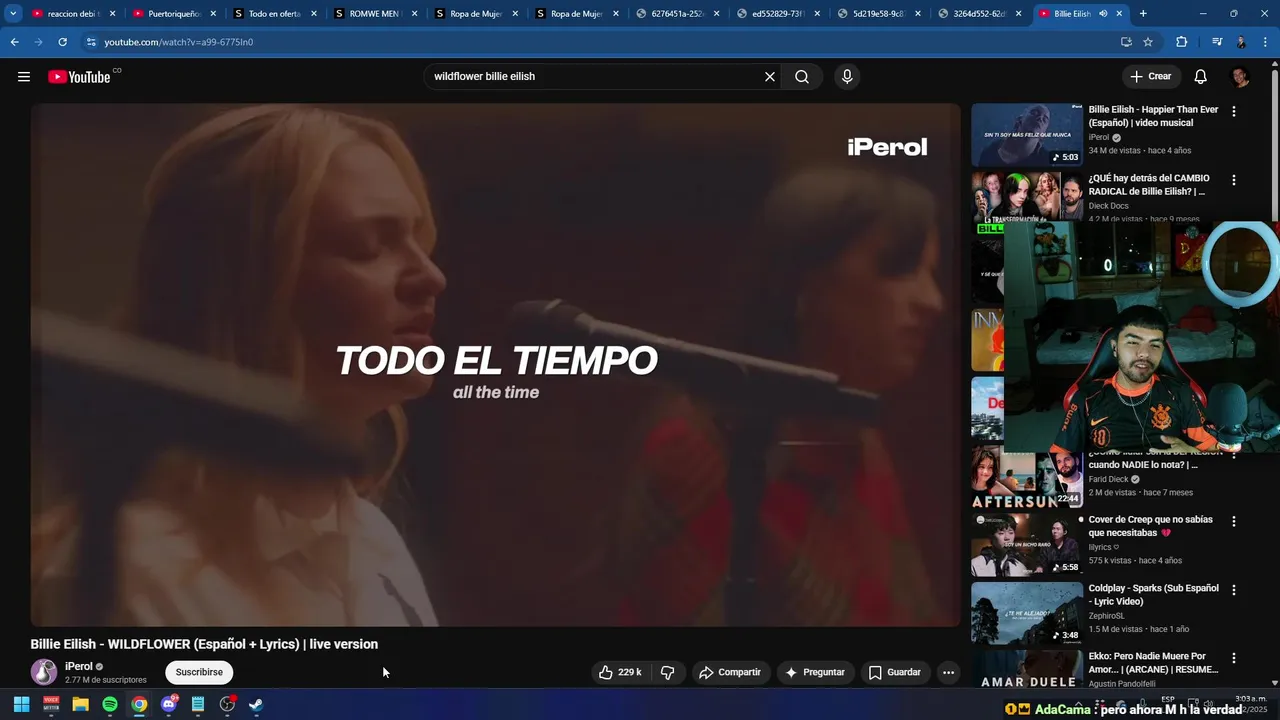Start voice search with the microphone icon
Image resolution: width=1280 pixels, height=720 pixels.
[847, 77]
